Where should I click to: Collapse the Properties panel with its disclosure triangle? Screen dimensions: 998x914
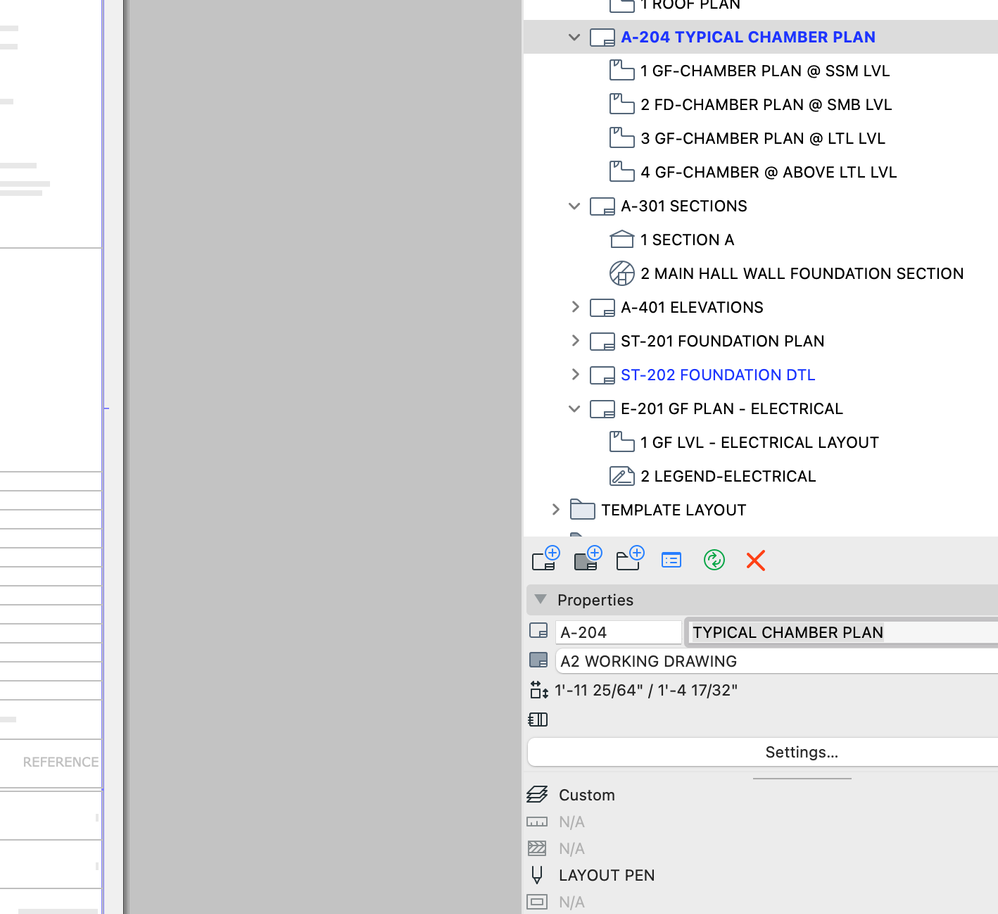click(540, 600)
